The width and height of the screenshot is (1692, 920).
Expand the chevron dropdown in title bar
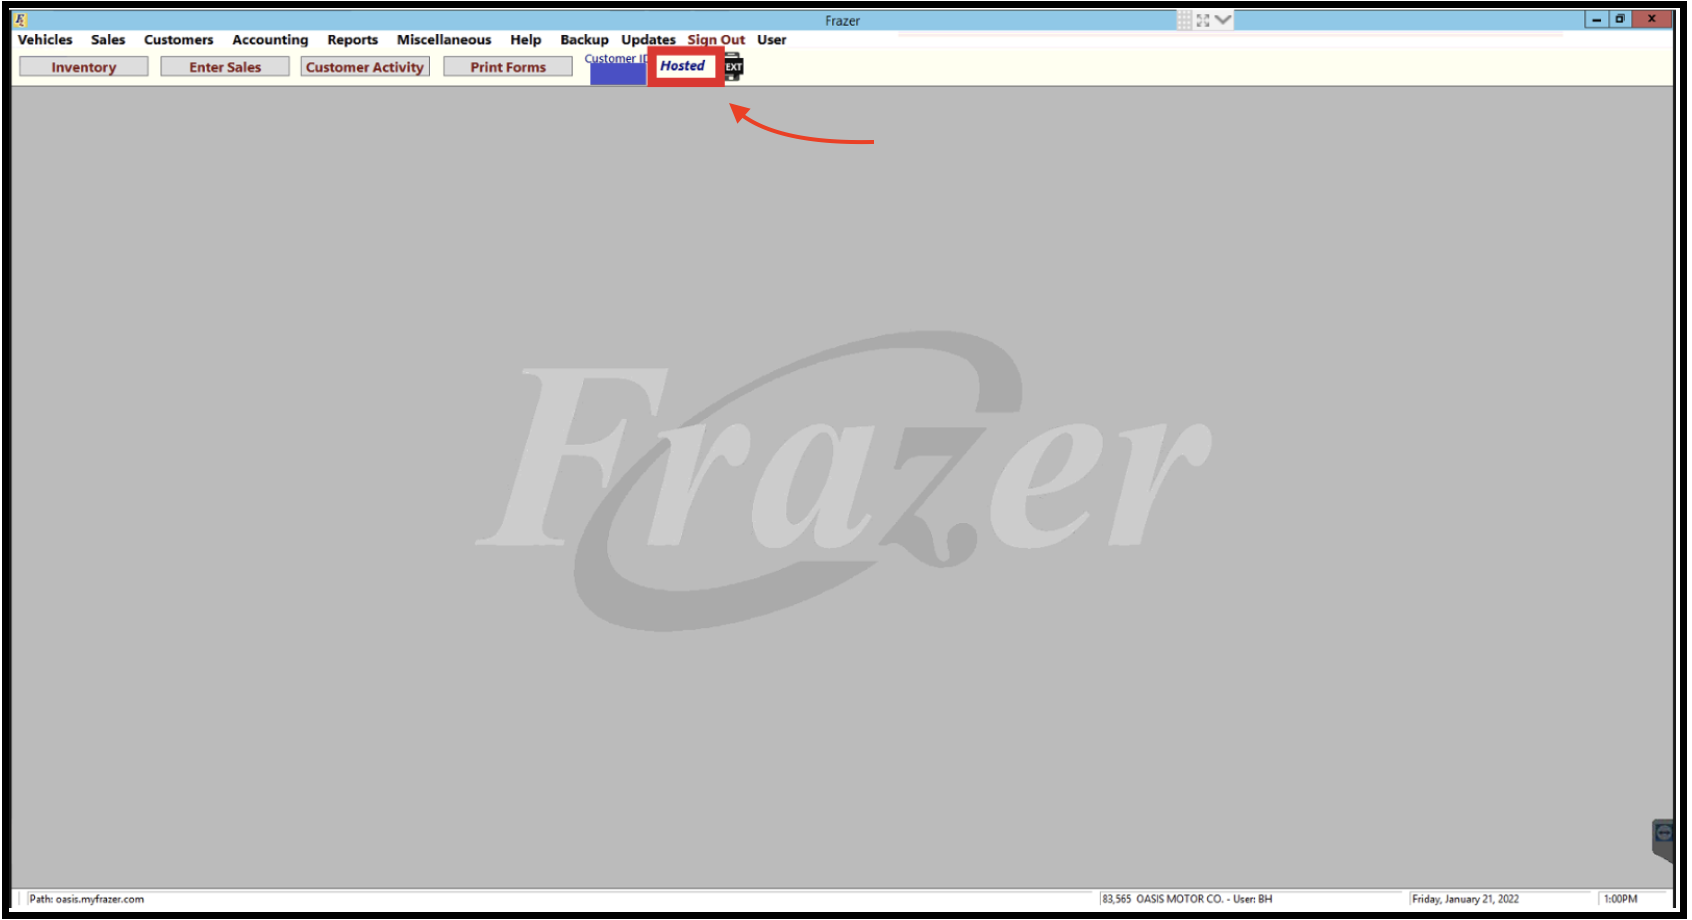(1223, 20)
